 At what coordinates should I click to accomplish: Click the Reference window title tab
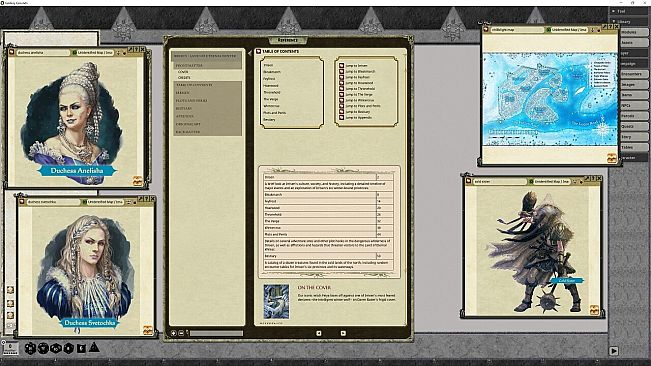click(288, 40)
